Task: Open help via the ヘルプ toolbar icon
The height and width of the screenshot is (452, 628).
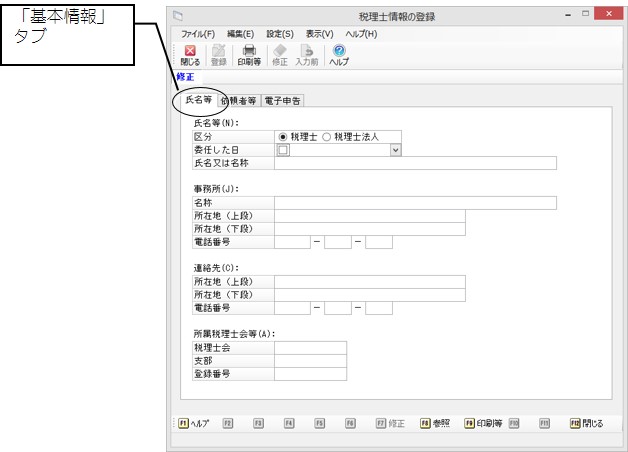Action: point(339,54)
